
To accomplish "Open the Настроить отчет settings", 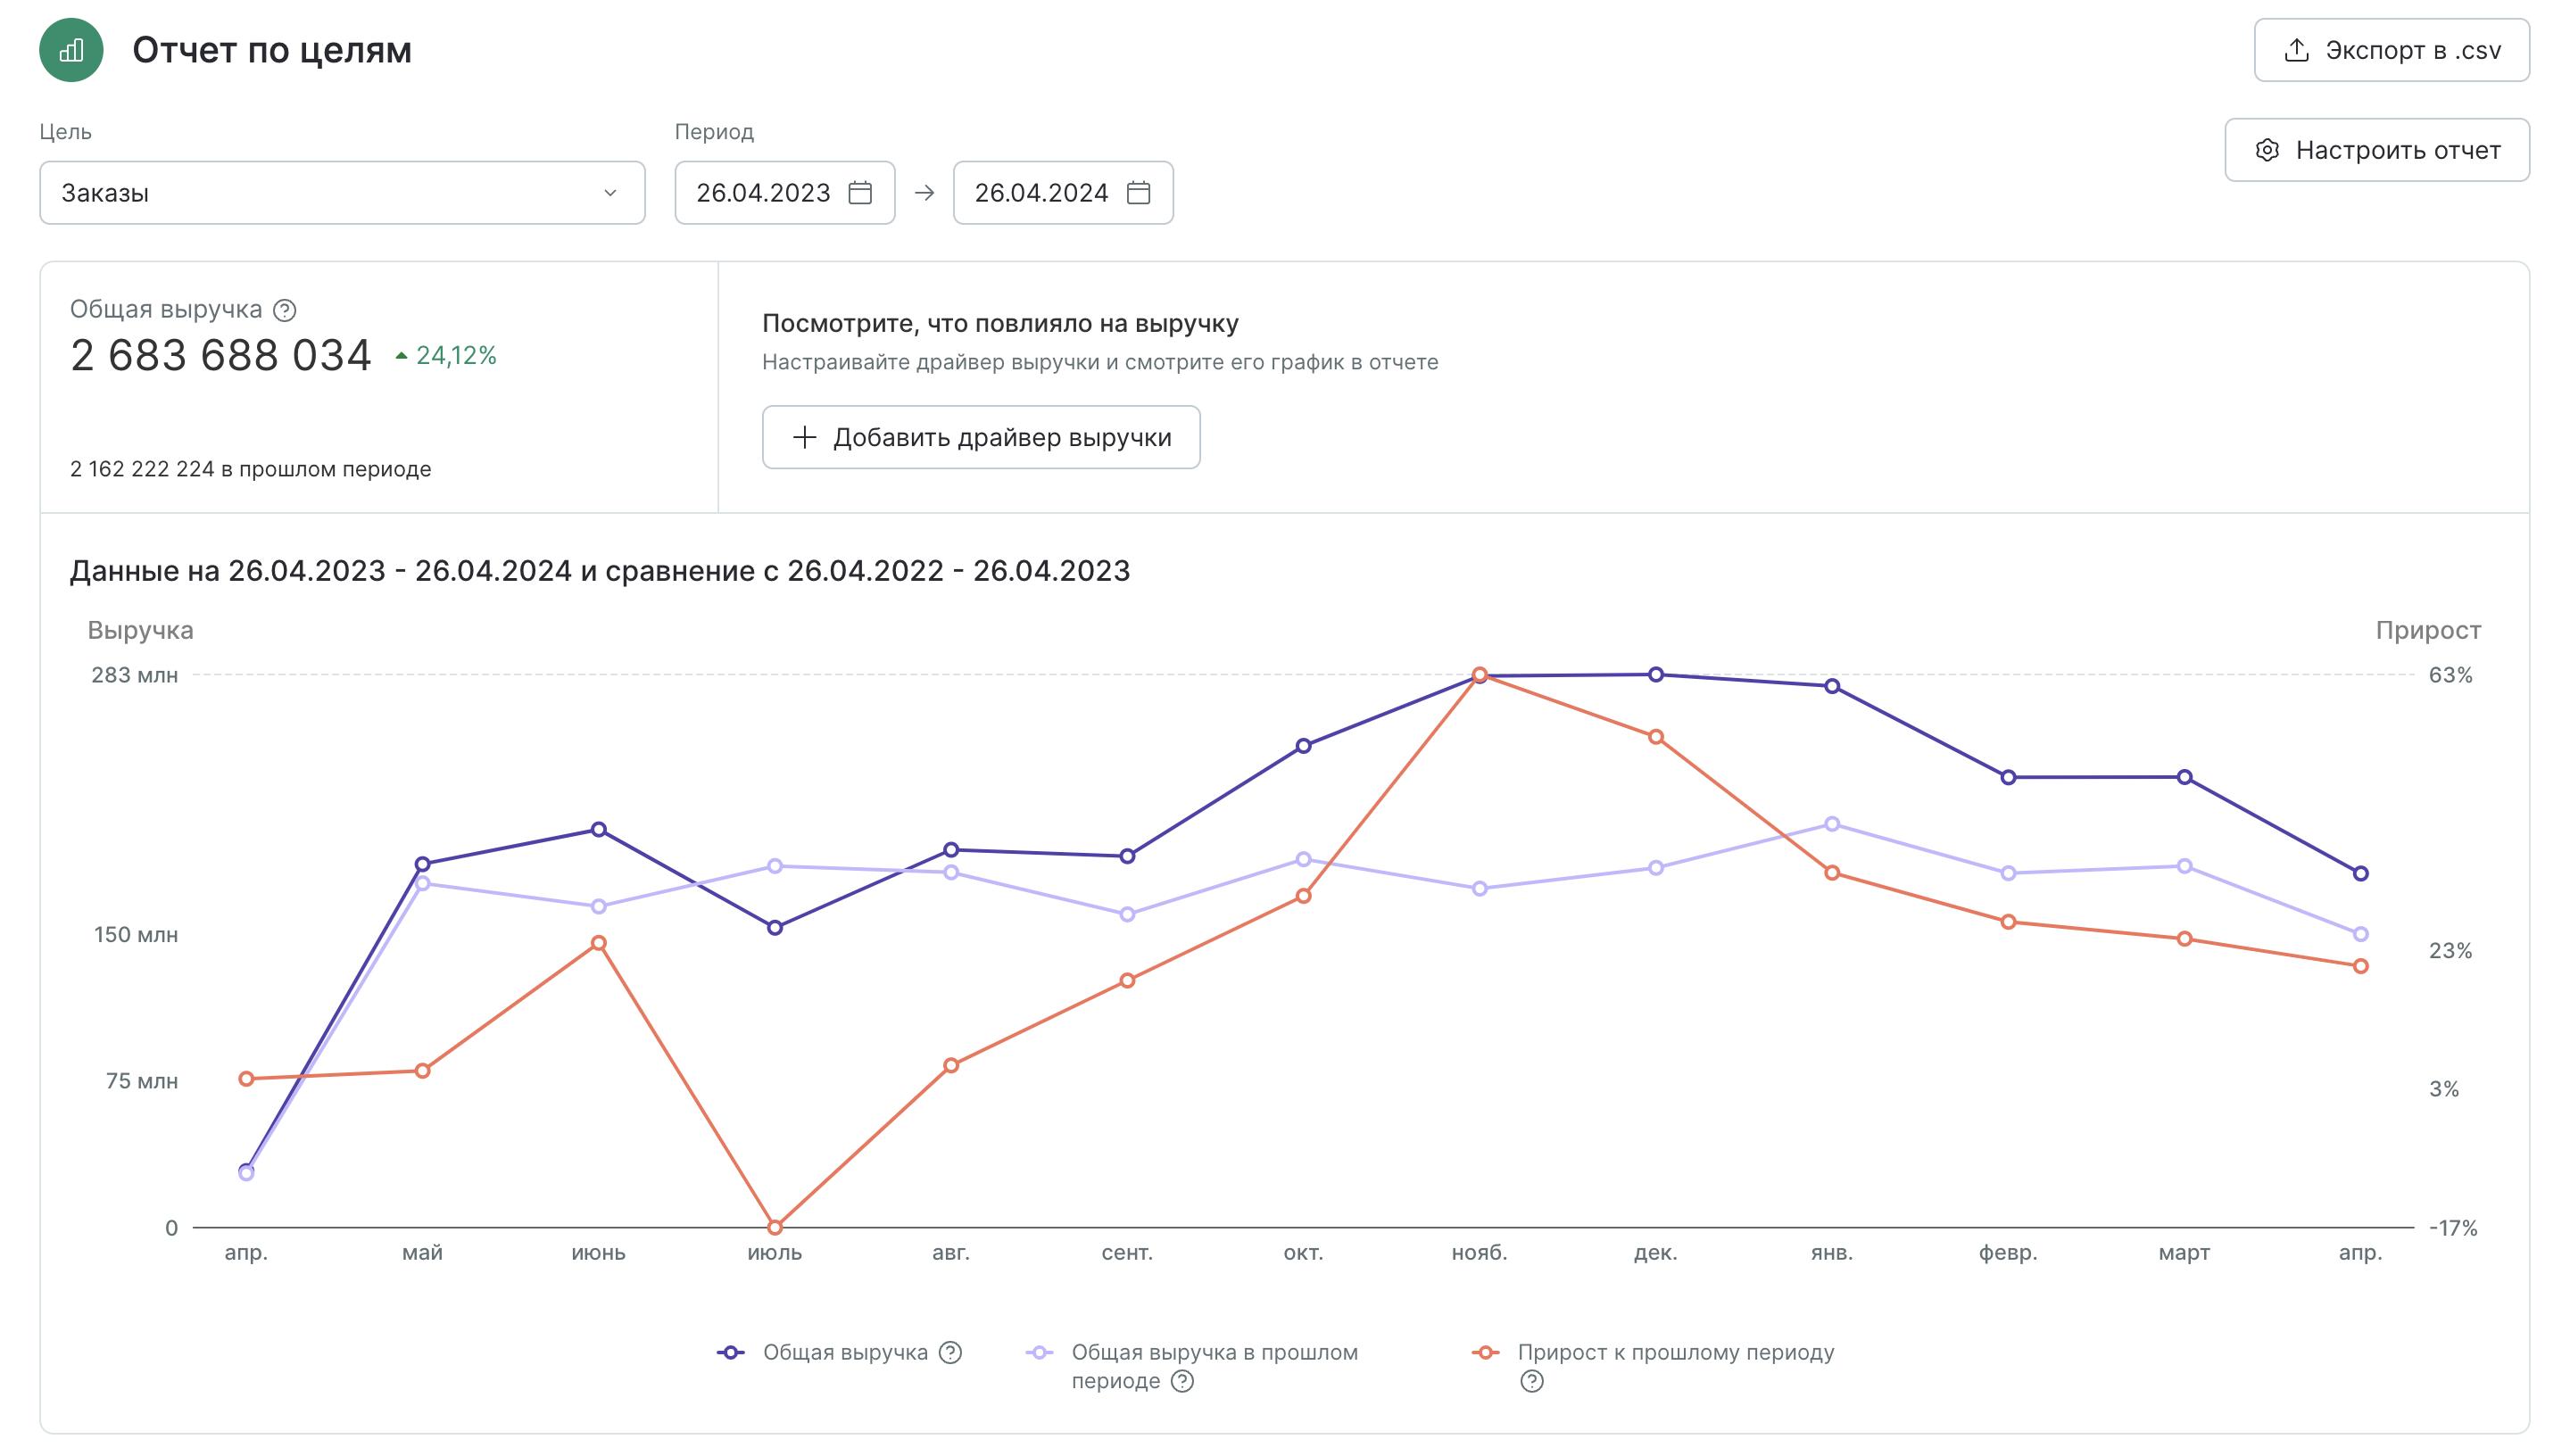I will tap(2377, 150).
